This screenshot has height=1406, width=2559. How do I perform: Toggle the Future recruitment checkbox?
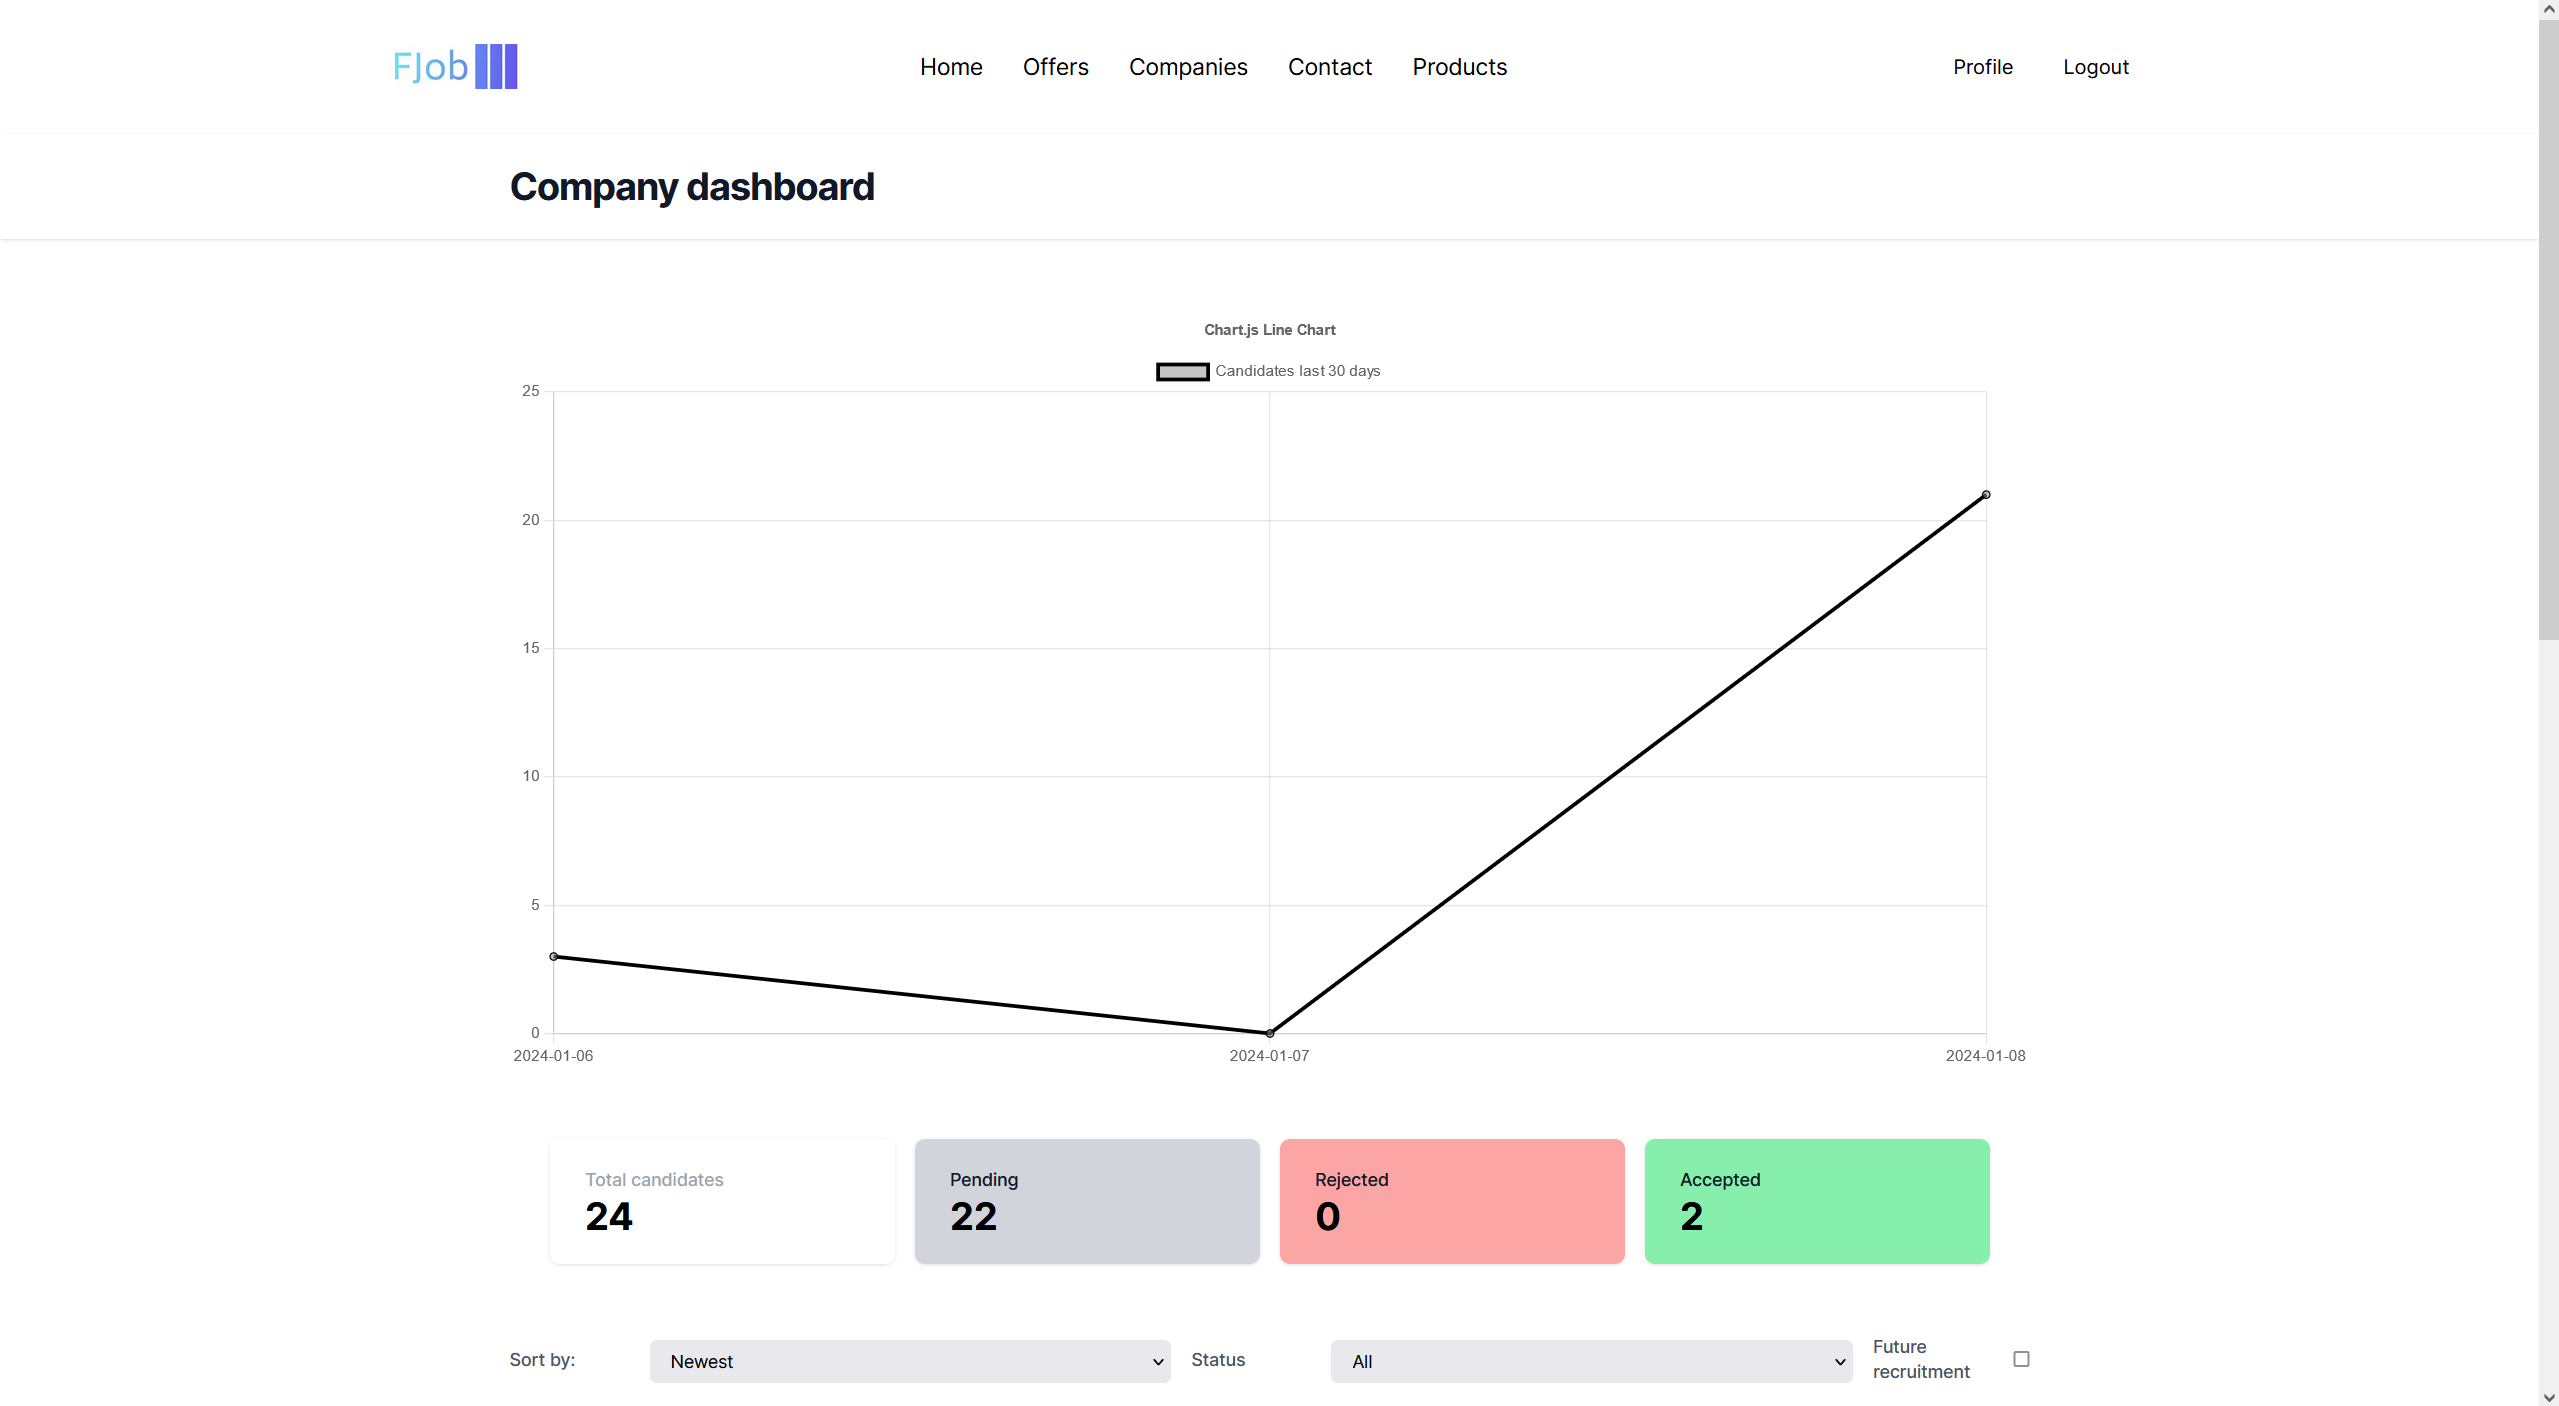pos(2021,1358)
